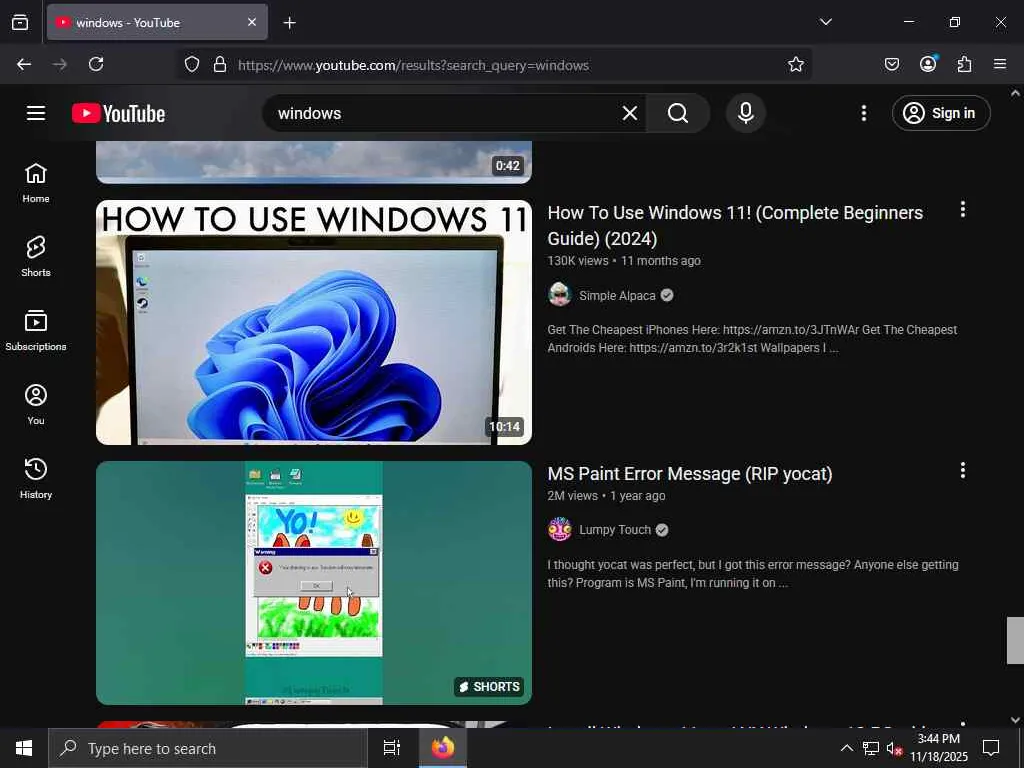Show site security padlock info
The width and height of the screenshot is (1024, 768).
pos(220,65)
